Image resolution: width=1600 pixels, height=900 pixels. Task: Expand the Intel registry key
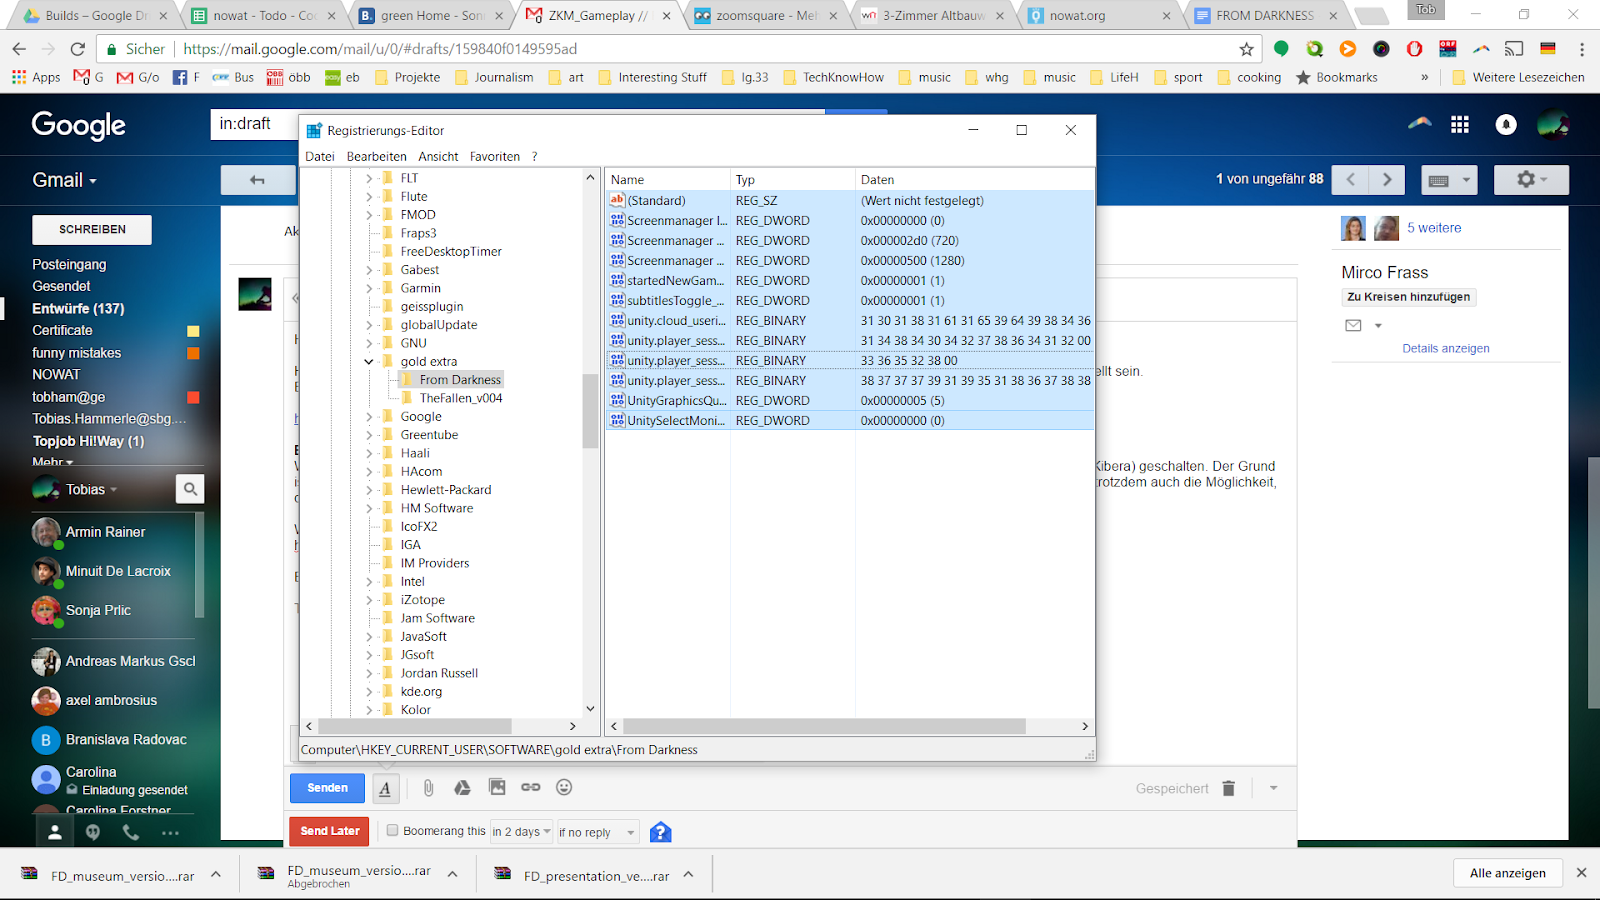369,582
